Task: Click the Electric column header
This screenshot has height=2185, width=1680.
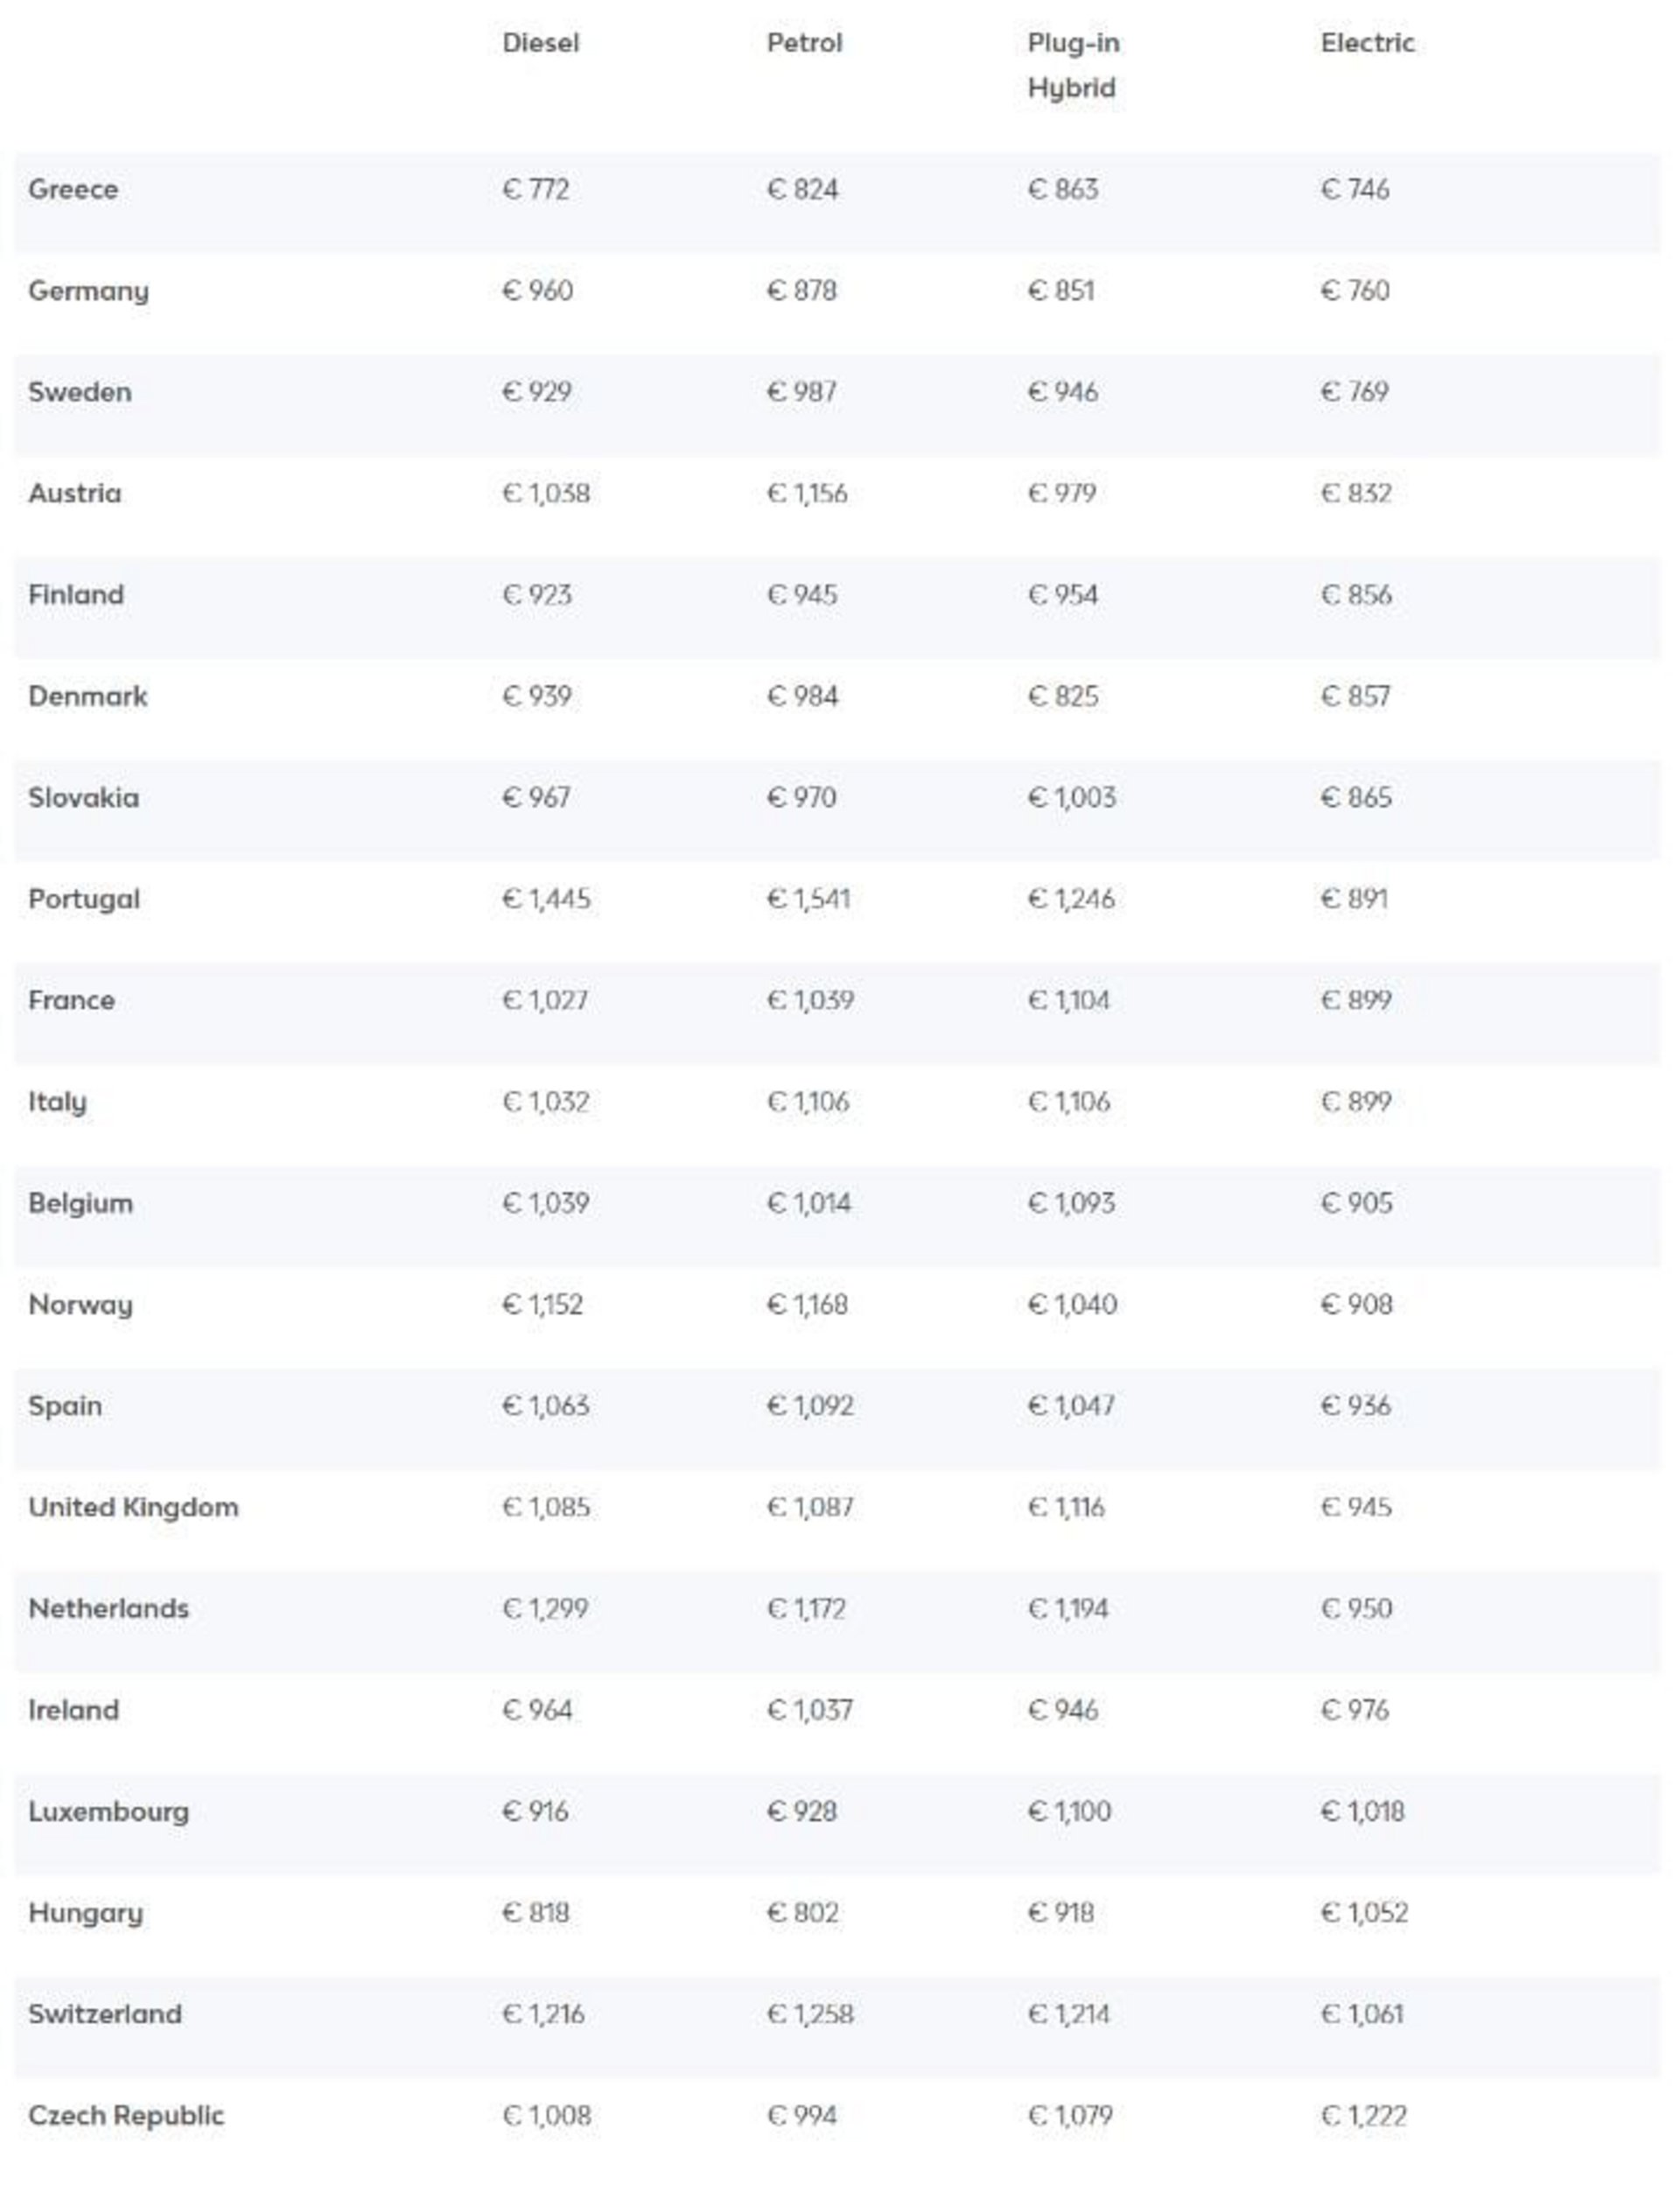Action: click(x=1367, y=43)
